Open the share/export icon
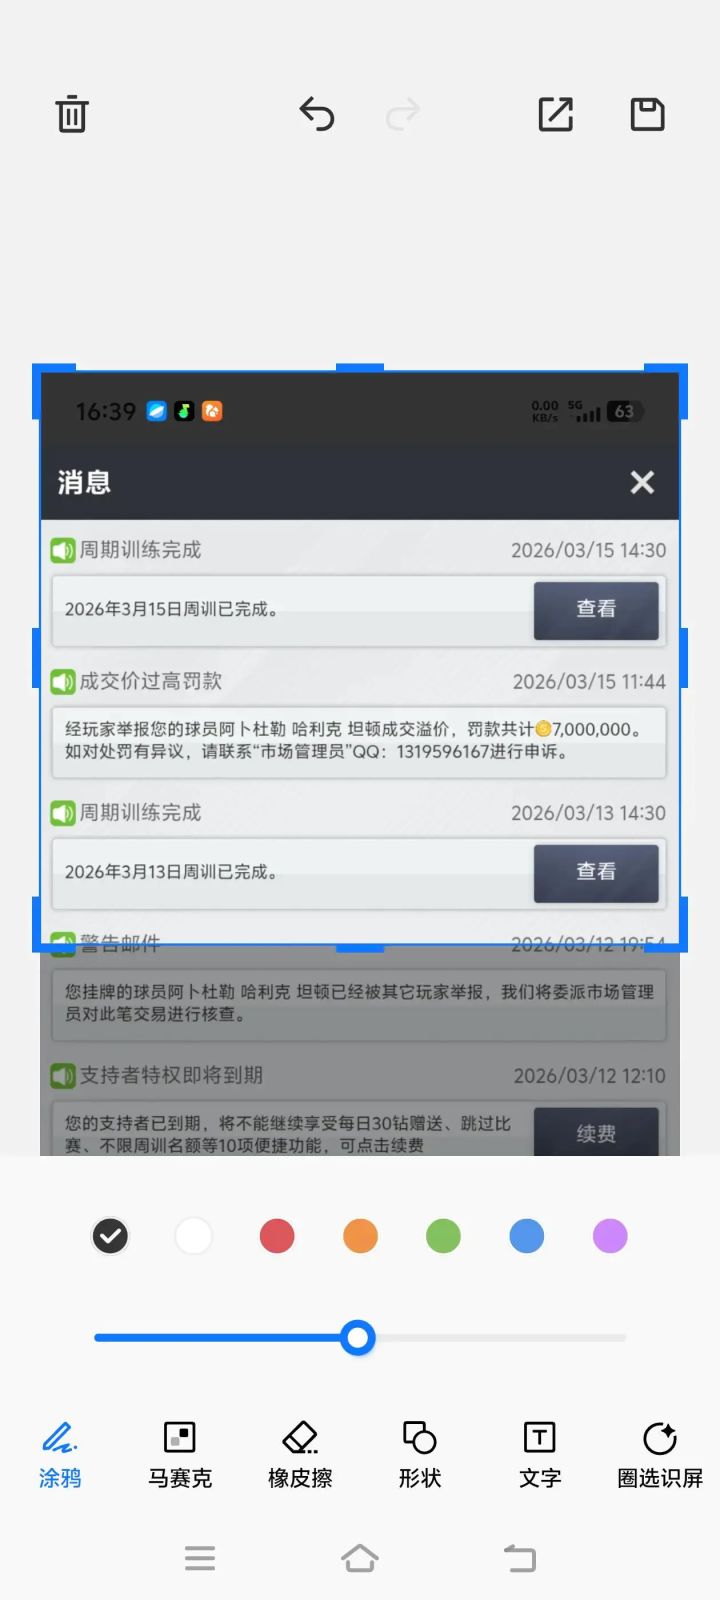 [x=556, y=114]
